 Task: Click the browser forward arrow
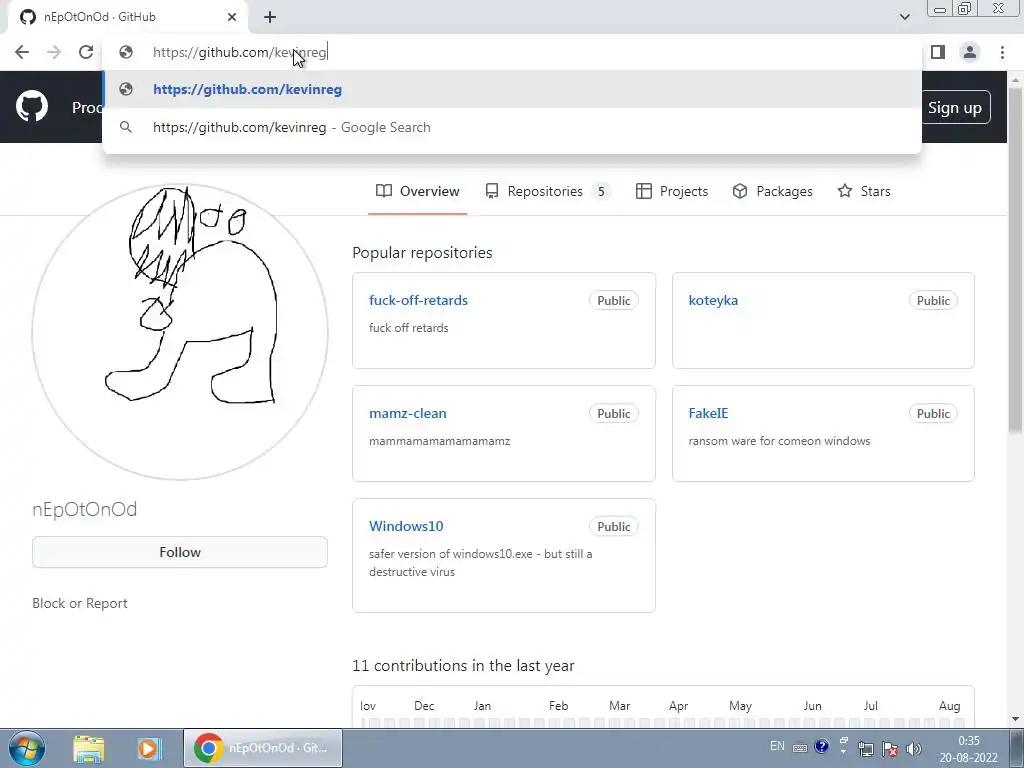(54, 52)
